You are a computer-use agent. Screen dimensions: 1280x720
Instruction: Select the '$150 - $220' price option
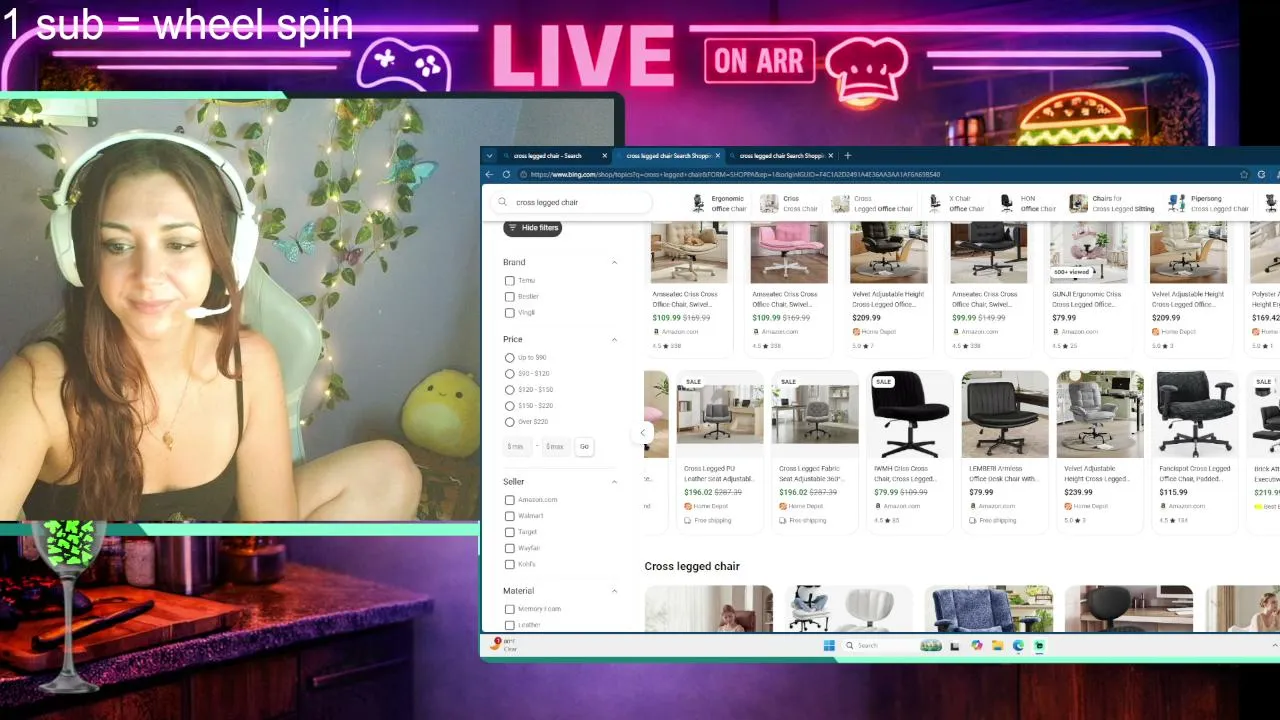[x=510, y=406]
